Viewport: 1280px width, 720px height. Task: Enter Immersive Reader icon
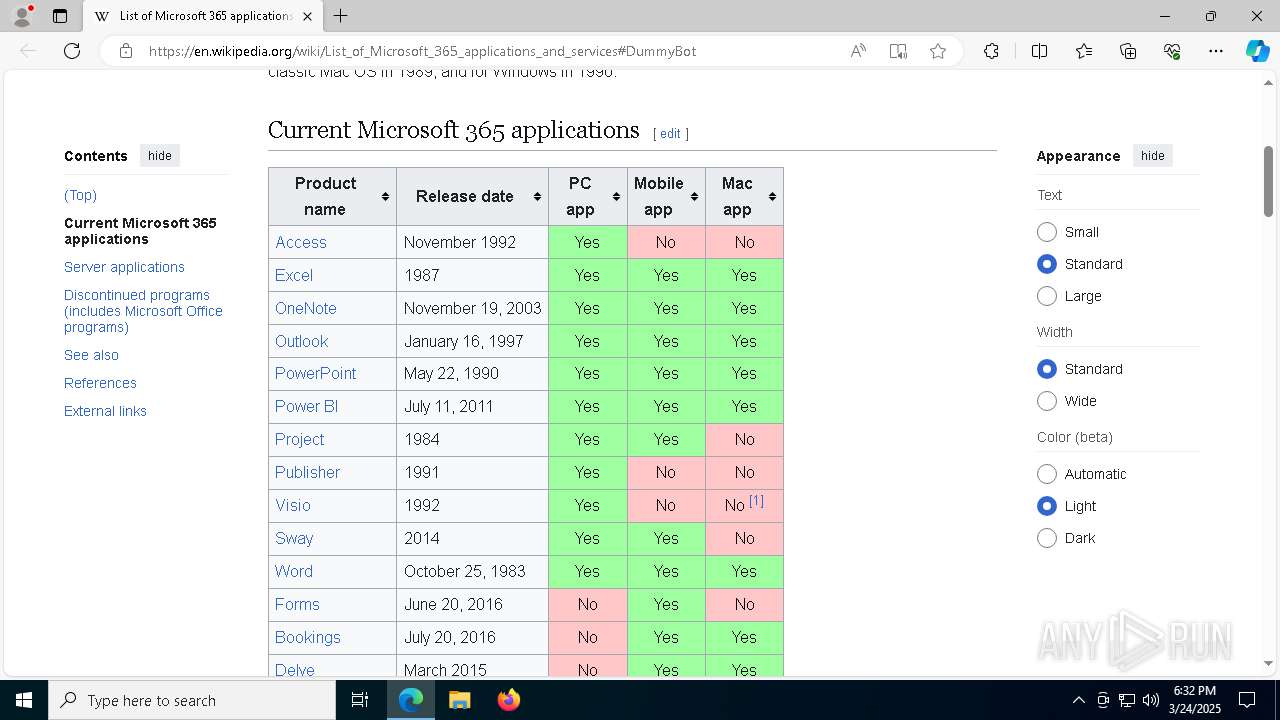pos(898,51)
